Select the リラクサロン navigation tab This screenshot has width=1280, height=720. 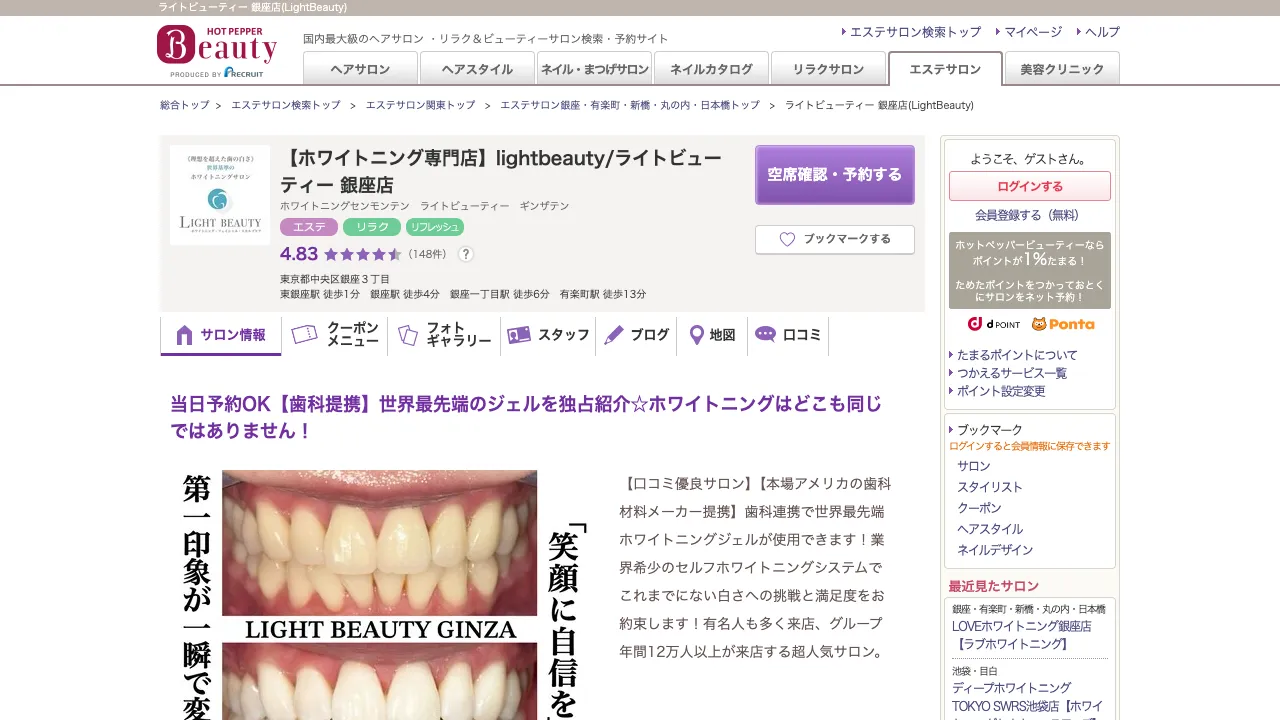click(828, 68)
